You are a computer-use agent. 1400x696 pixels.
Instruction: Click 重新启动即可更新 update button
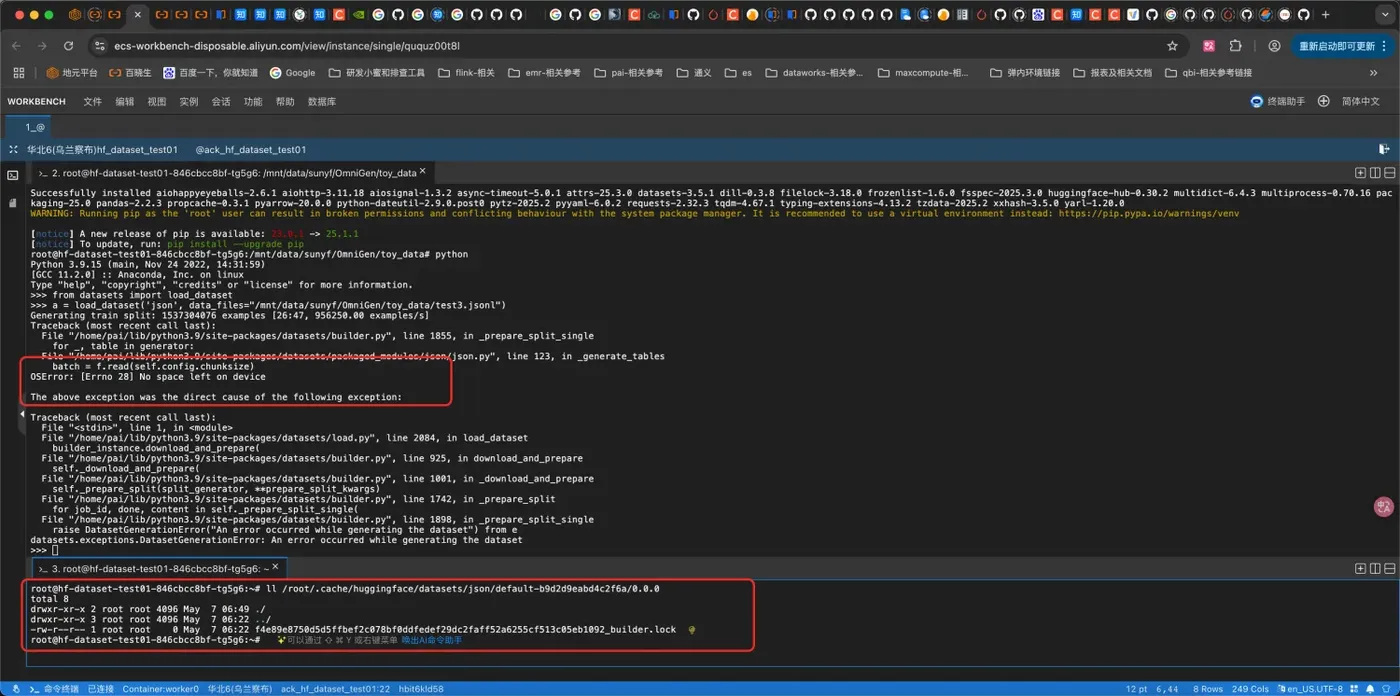1343,46
